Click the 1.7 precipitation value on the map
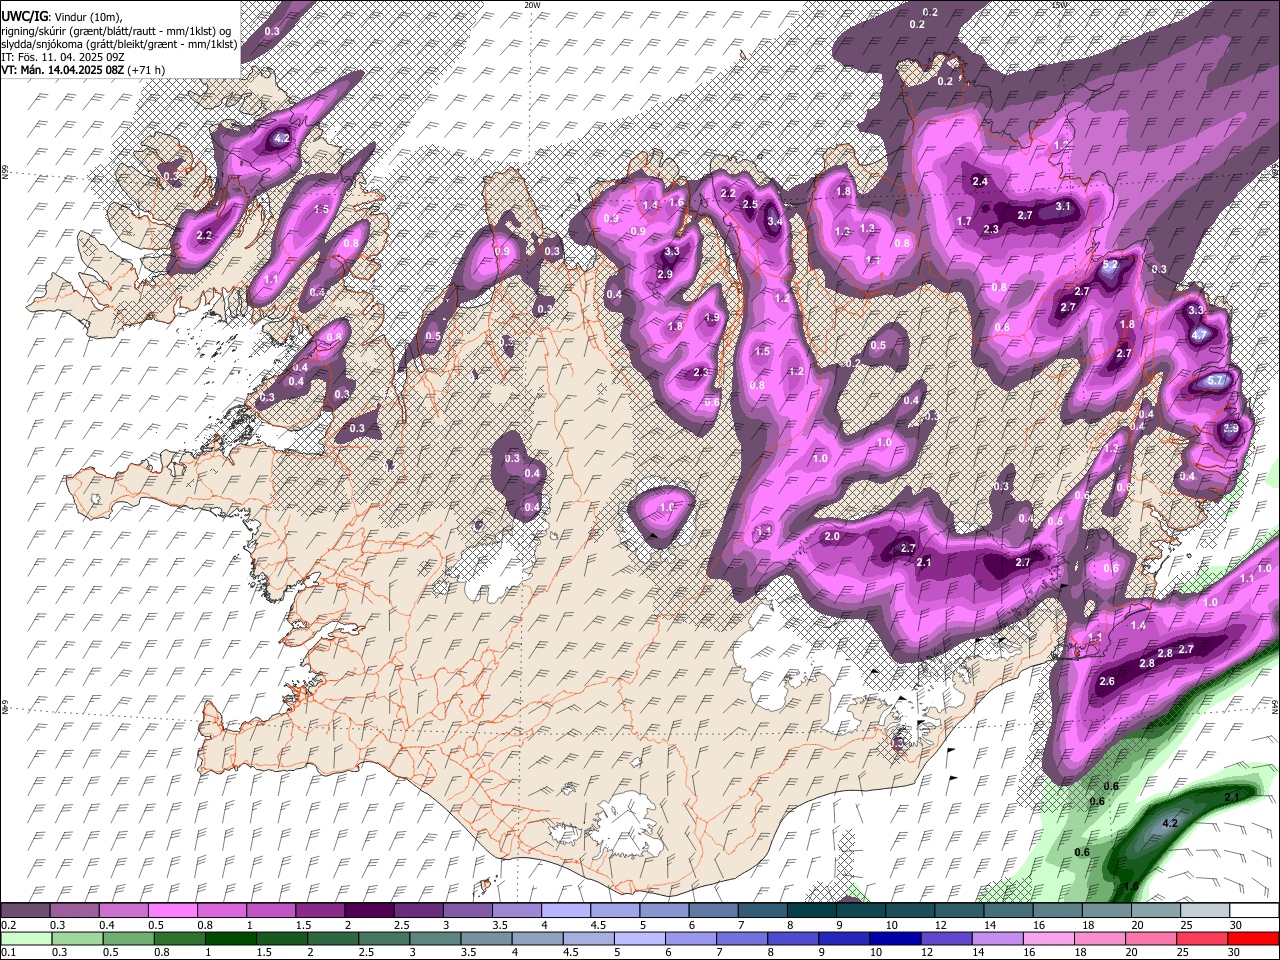Image resolution: width=1280 pixels, height=960 pixels. pyautogui.click(x=965, y=222)
